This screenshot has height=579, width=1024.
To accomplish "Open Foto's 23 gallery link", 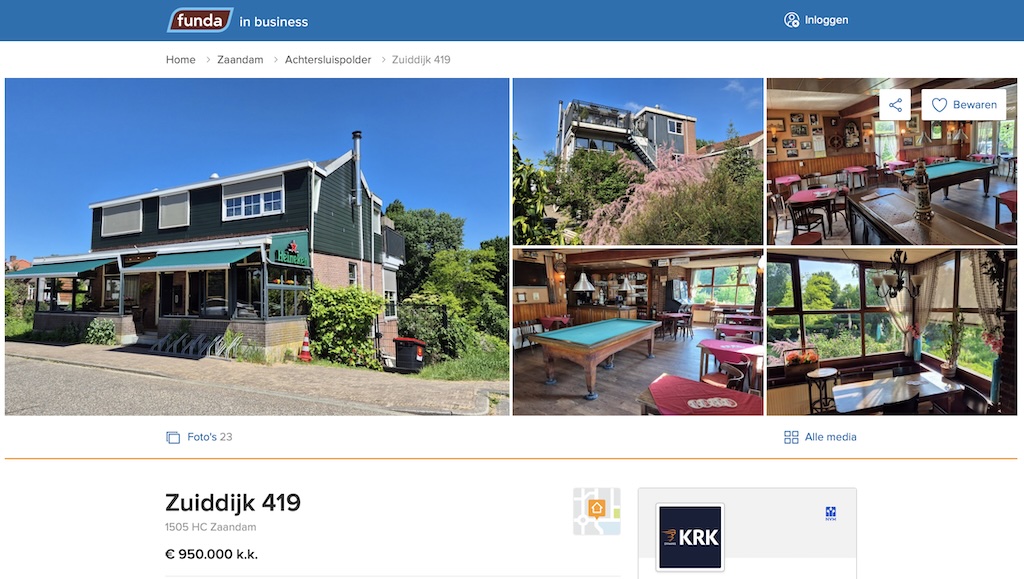I will pyautogui.click(x=210, y=437).
